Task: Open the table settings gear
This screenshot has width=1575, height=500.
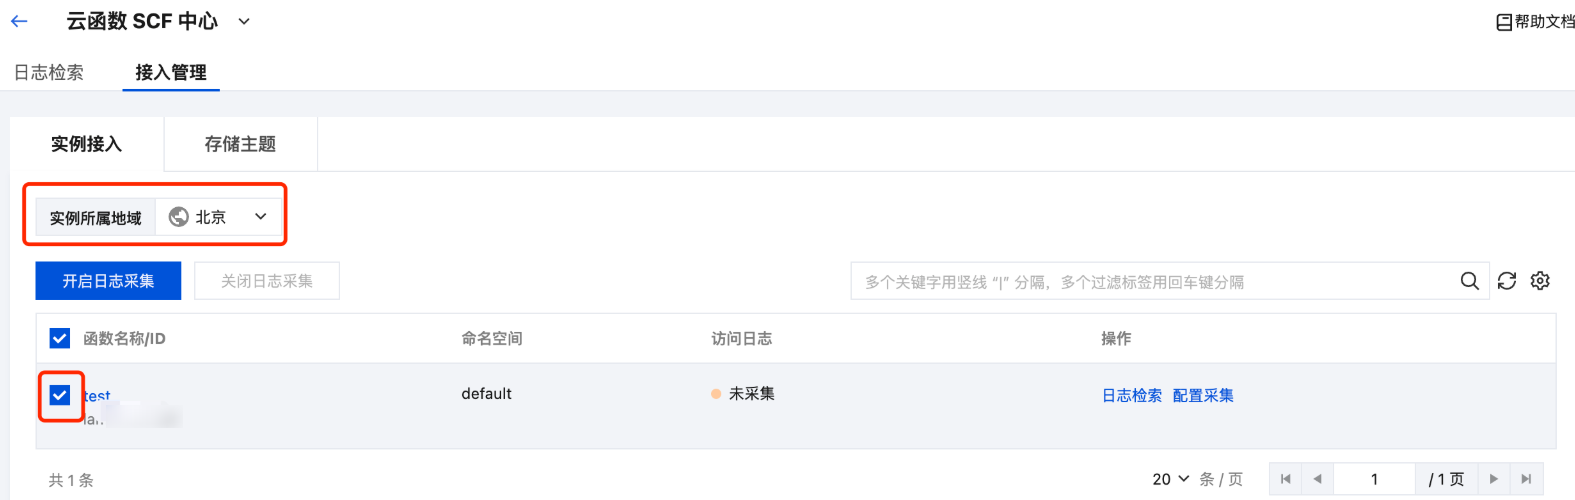Action: coord(1540,281)
